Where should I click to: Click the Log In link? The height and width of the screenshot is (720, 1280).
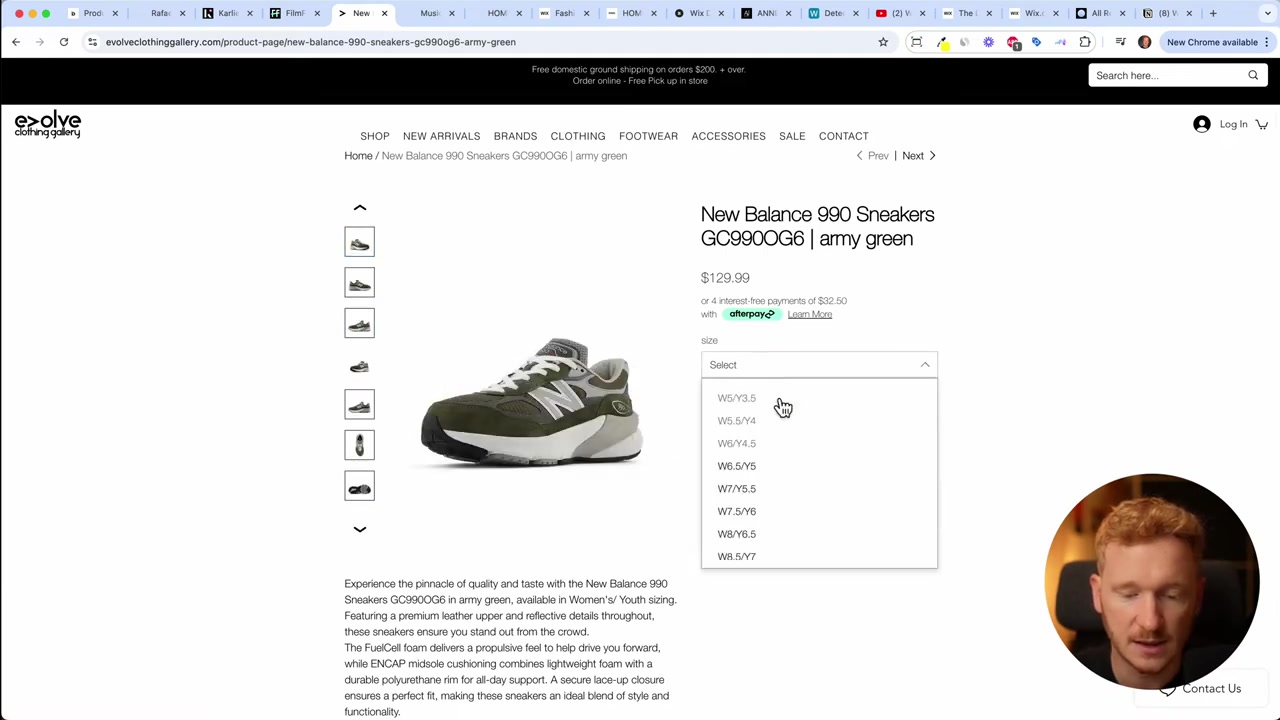click(x=1233, y=124)
